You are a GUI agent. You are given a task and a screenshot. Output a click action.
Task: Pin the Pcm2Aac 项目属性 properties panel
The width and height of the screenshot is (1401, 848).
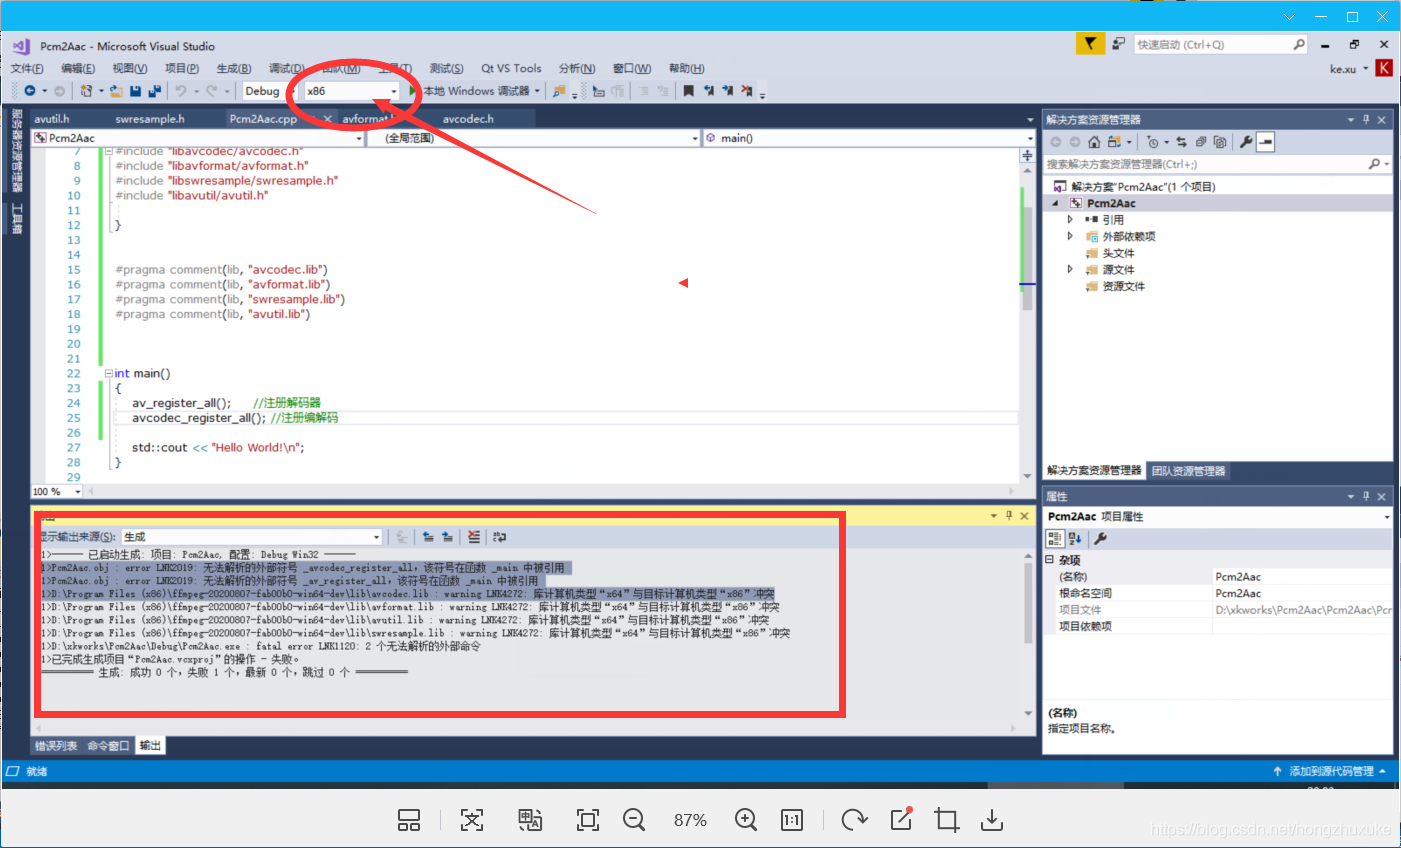pyautogui.click(x=1366, y=495)
